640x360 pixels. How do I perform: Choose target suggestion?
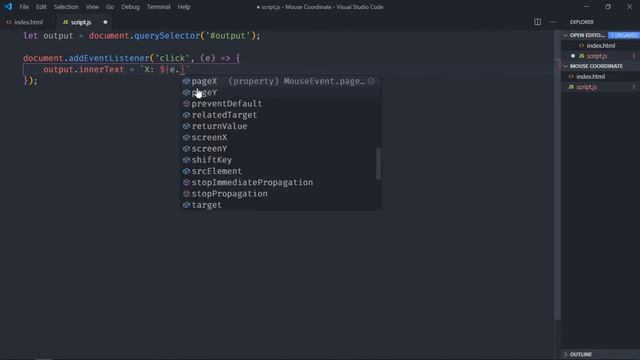click(x=207, y=205)
